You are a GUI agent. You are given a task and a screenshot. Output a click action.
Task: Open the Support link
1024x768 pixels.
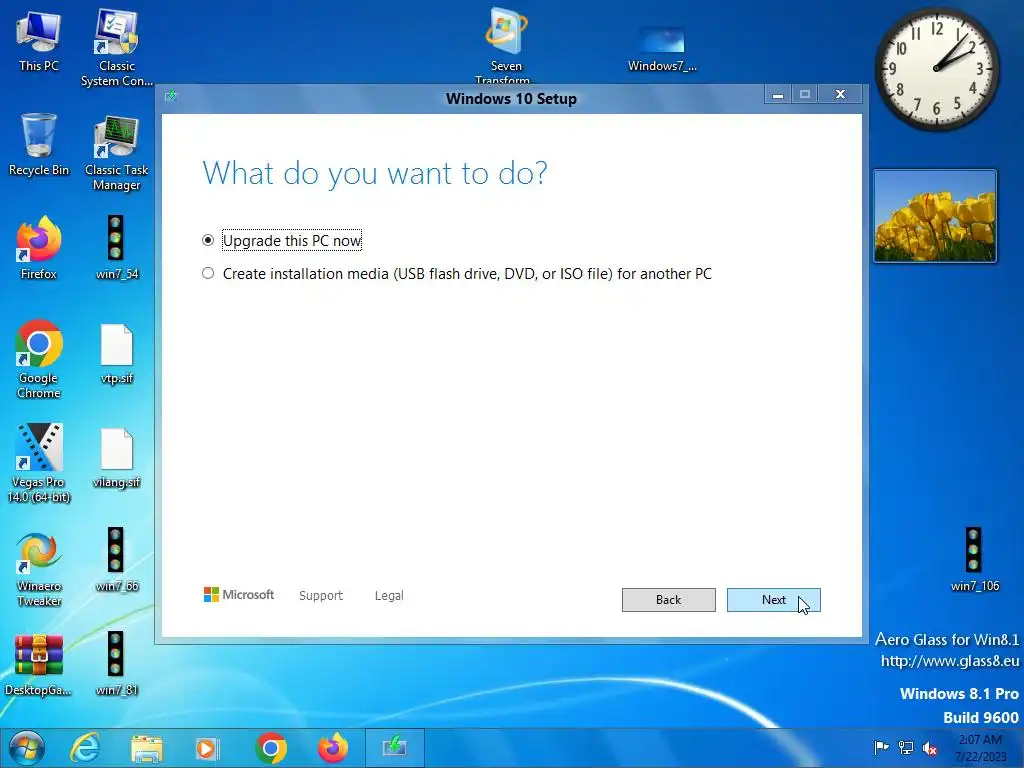point(321,596)
